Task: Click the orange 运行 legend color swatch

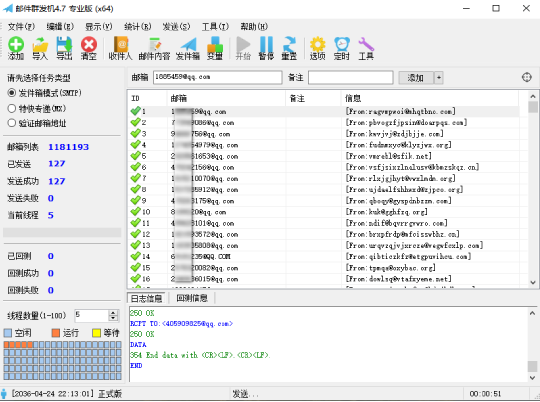Action: coord(56,333)
